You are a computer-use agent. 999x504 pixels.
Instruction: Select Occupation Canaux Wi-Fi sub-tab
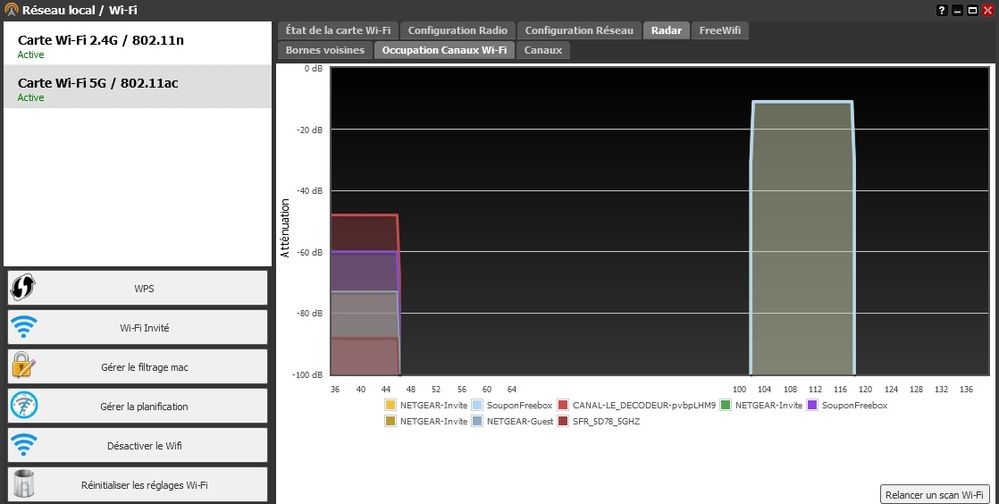[444, 50]
